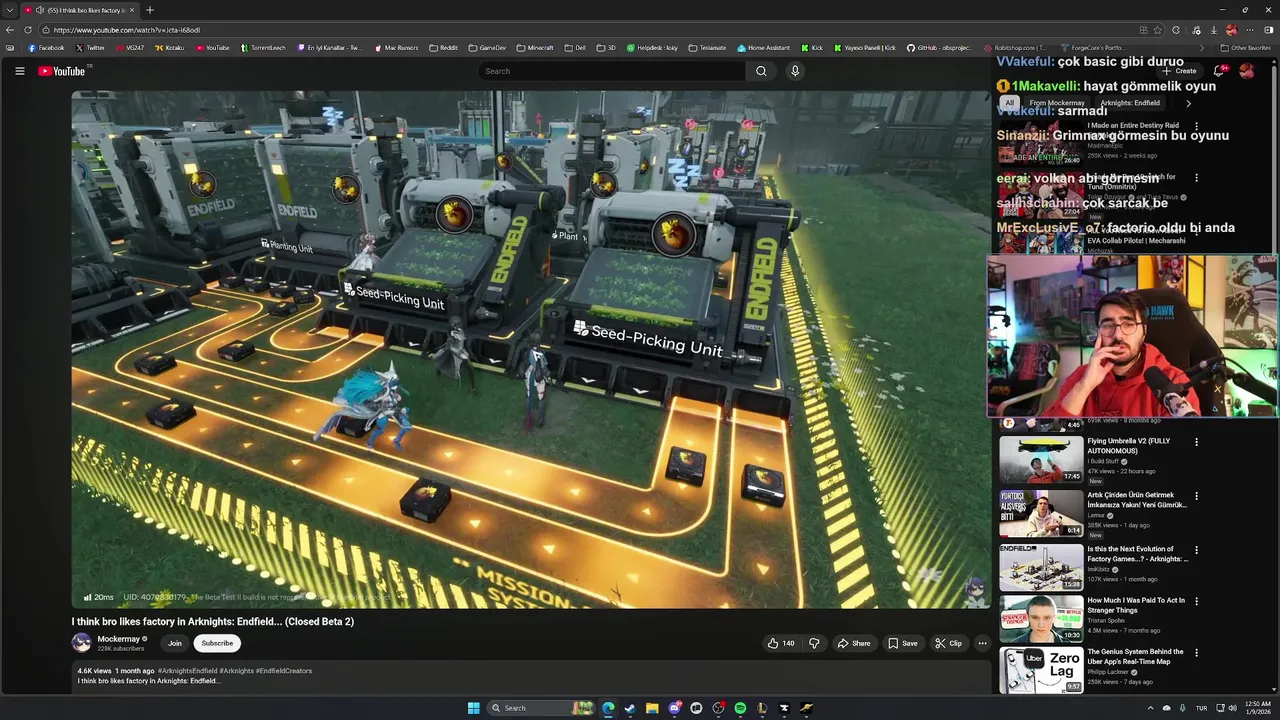Open 'How Much I Was Paid To Act In Stranger Things'
This screenshot has height=720, width=1280.
tap(1136, 605)
